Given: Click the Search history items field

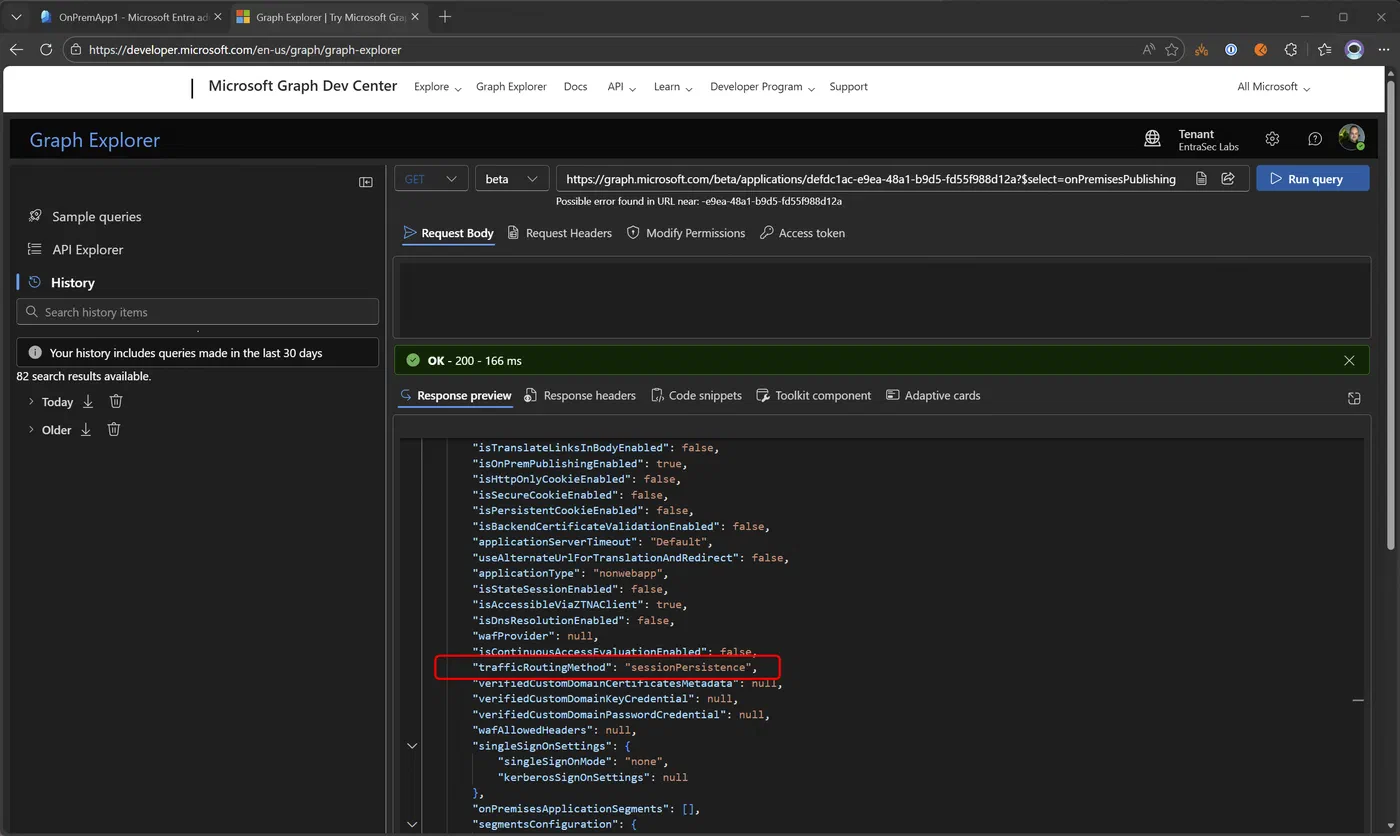Looking at the screenshot, I should (x=198, y=312).
